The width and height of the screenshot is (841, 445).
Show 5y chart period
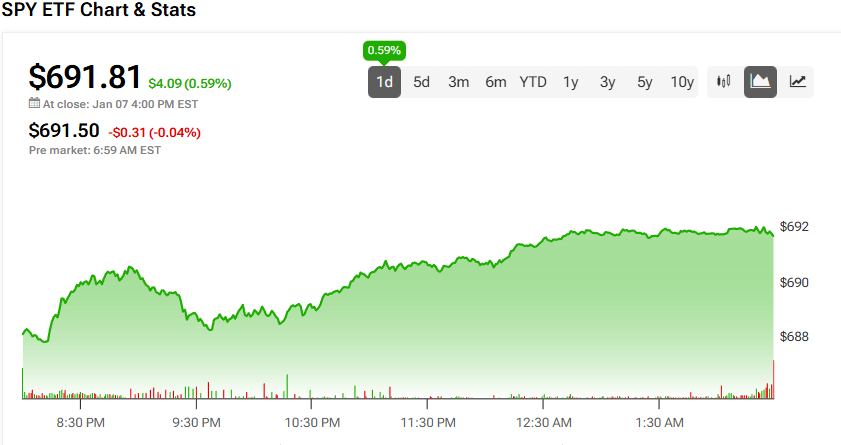coord(644,82)
